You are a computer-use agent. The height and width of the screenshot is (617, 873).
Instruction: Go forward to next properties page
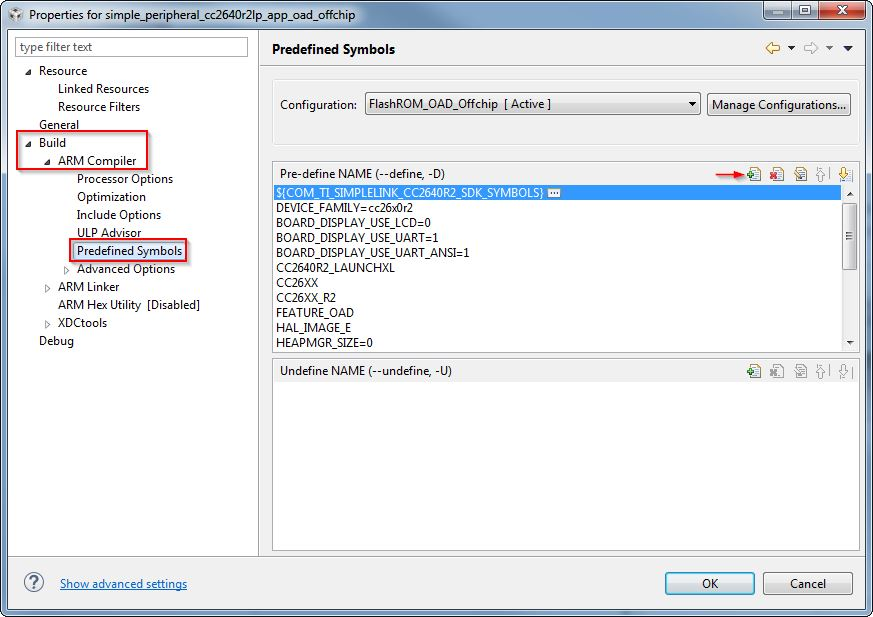pyautogui.click(x=811, y=48)
